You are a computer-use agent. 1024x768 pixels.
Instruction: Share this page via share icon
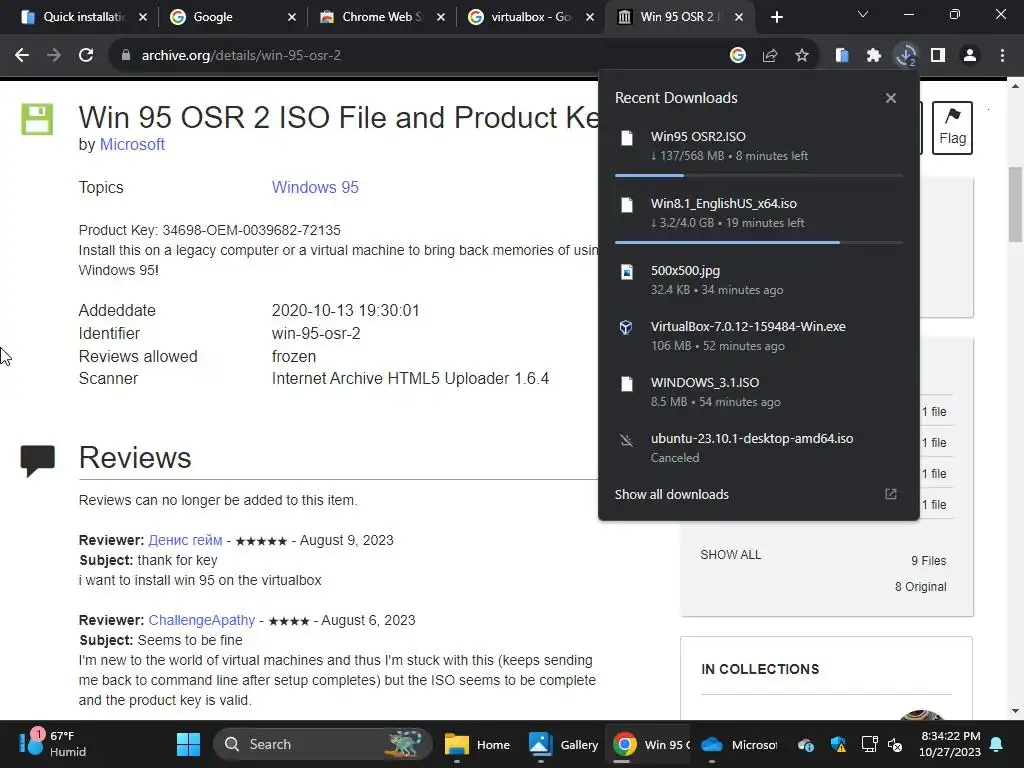(x=770, y=56)
